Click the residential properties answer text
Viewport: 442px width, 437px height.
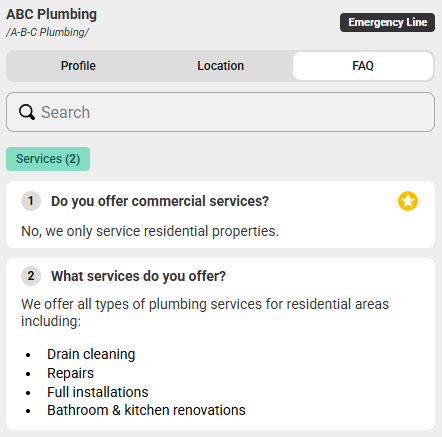(x=150, y=231)
